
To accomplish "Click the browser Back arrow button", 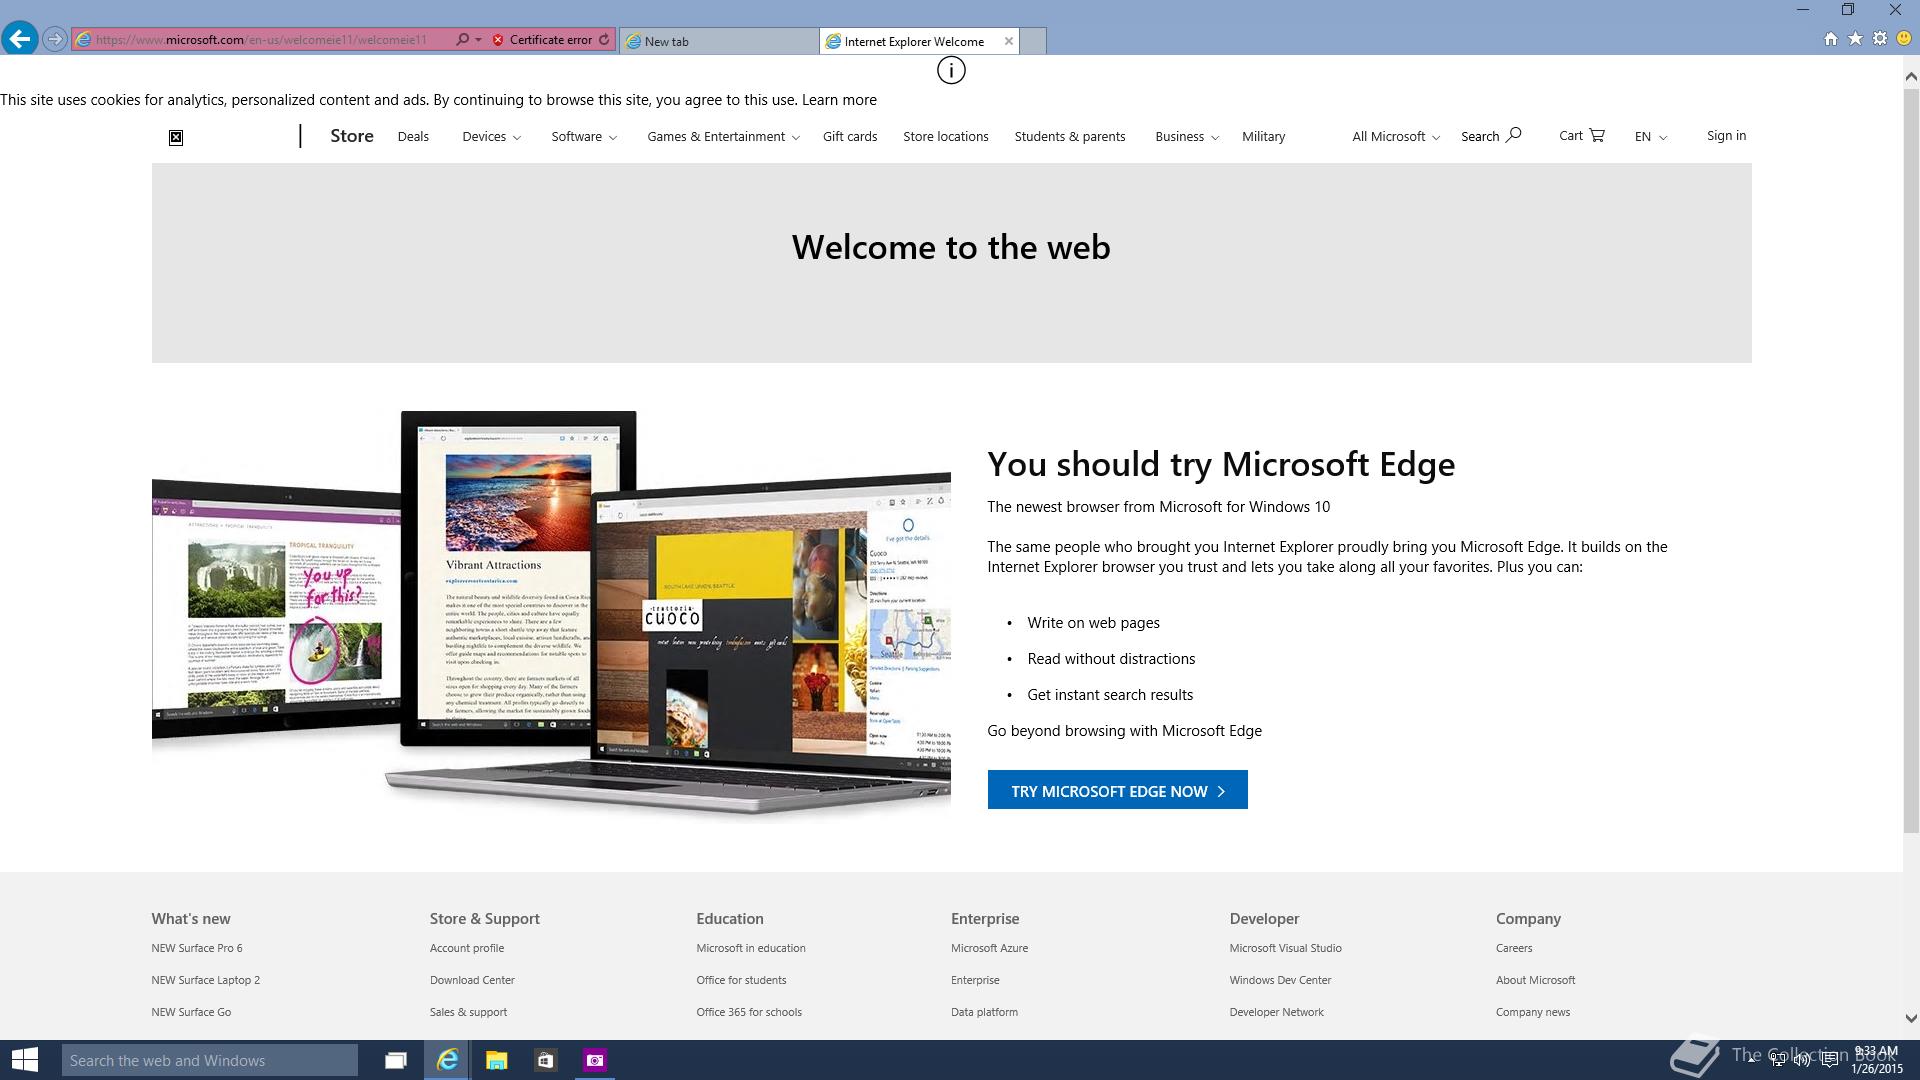I will [19, 39].
